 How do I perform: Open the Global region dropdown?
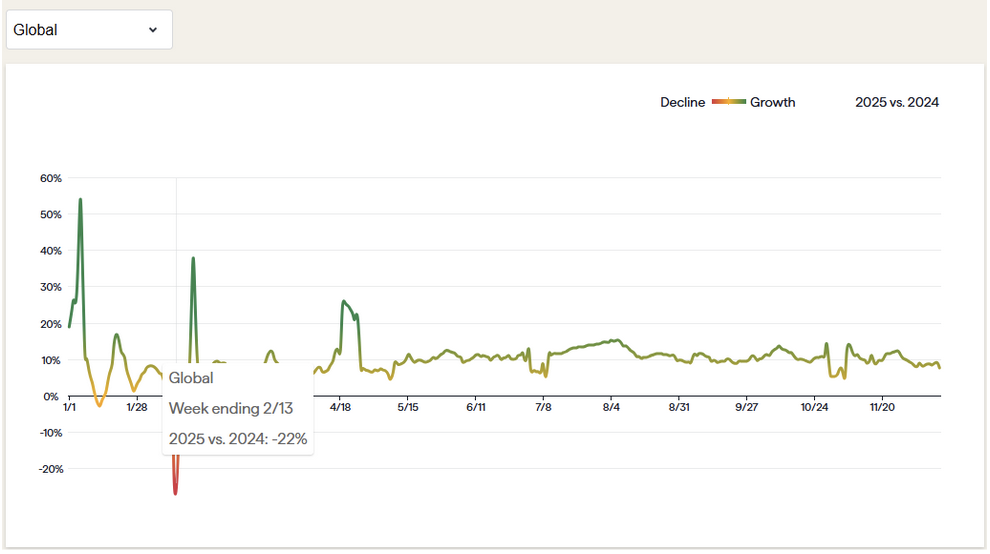coord(88,30)
